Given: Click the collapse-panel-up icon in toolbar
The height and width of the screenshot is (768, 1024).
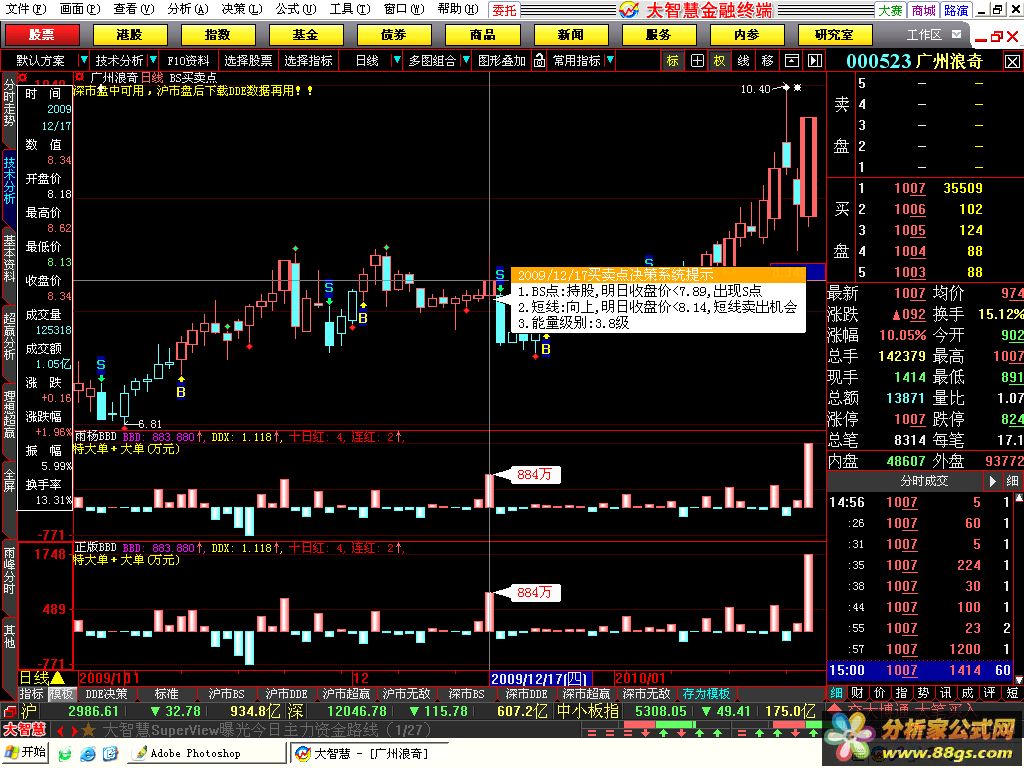Looking at the screenshot, I should click(792, 61).
